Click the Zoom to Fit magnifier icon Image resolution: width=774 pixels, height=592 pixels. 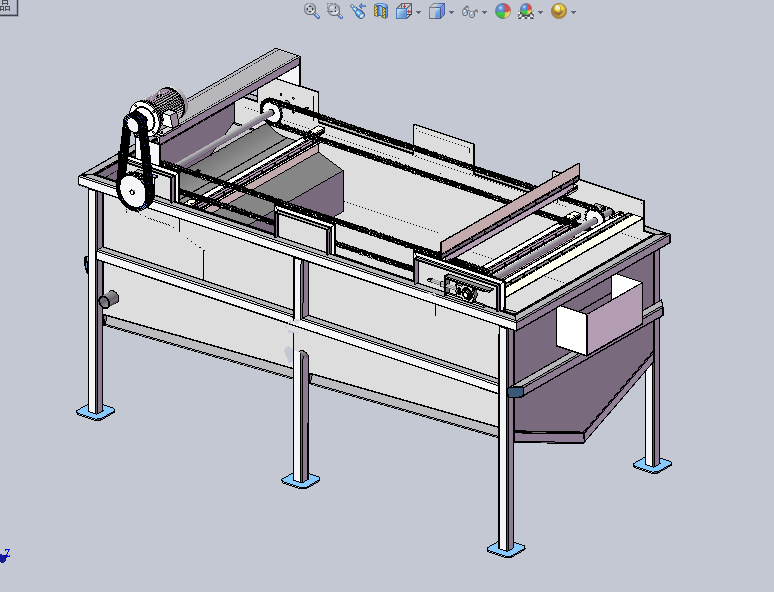(311, 11)
